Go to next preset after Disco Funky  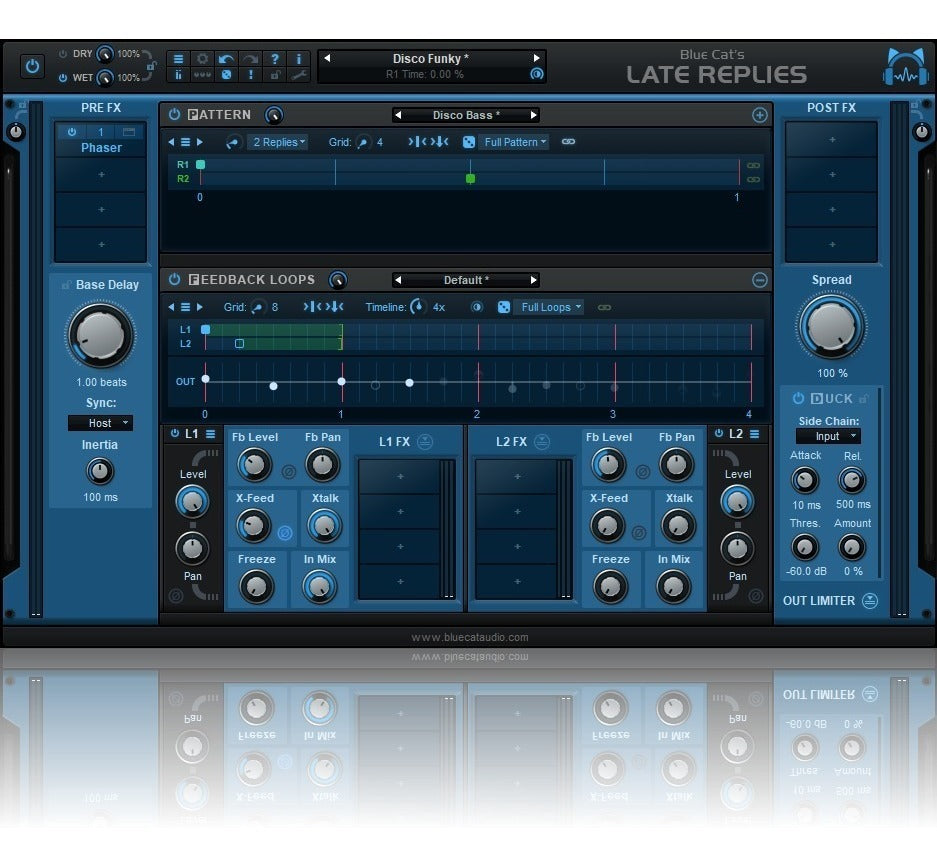536,59
